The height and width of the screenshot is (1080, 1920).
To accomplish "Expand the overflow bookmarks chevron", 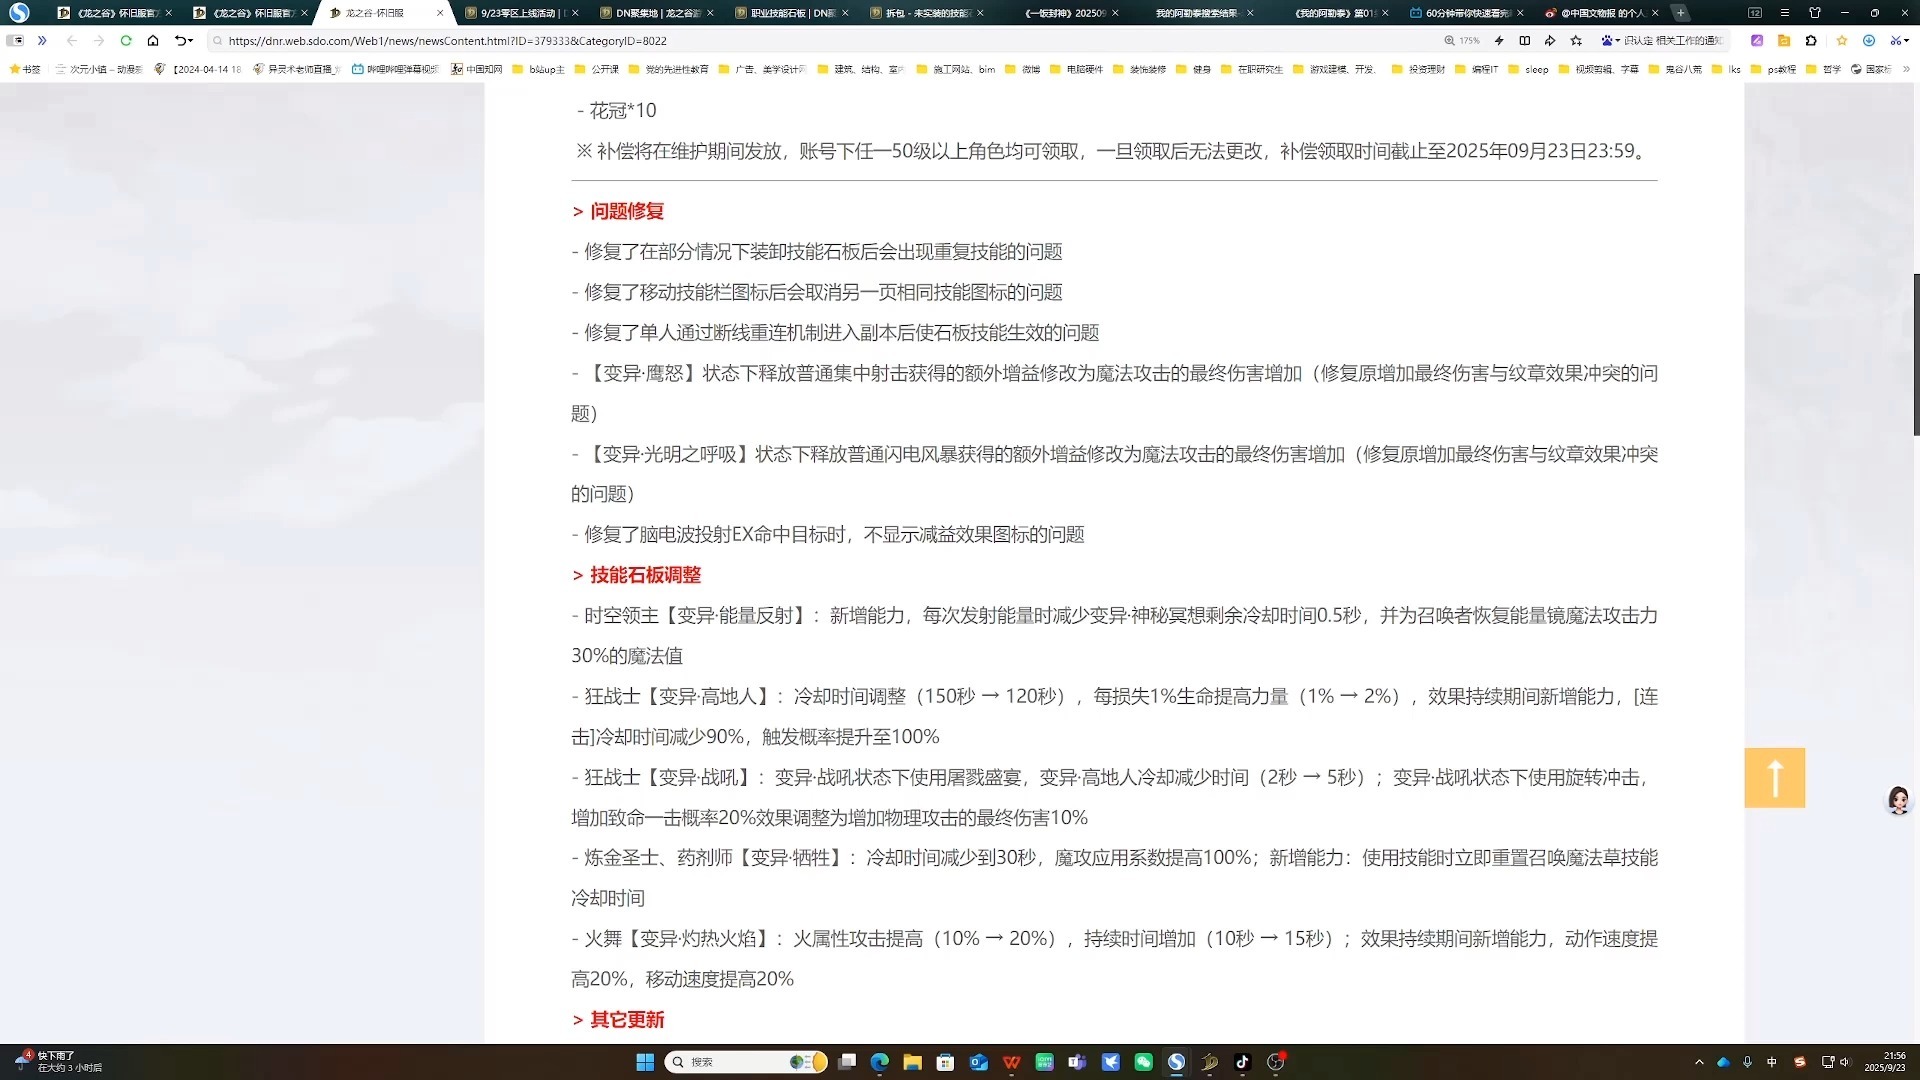I will 1906,69.
